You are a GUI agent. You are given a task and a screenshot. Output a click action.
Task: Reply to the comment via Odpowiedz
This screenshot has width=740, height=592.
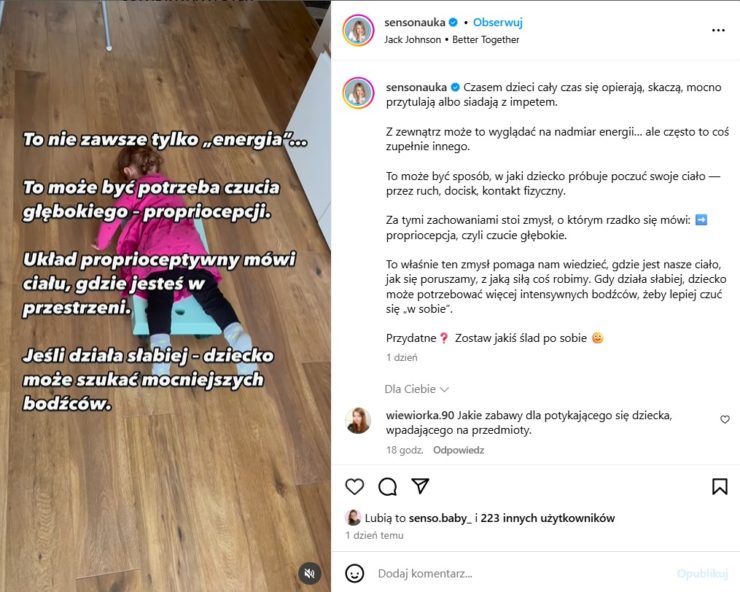point(458,450)
